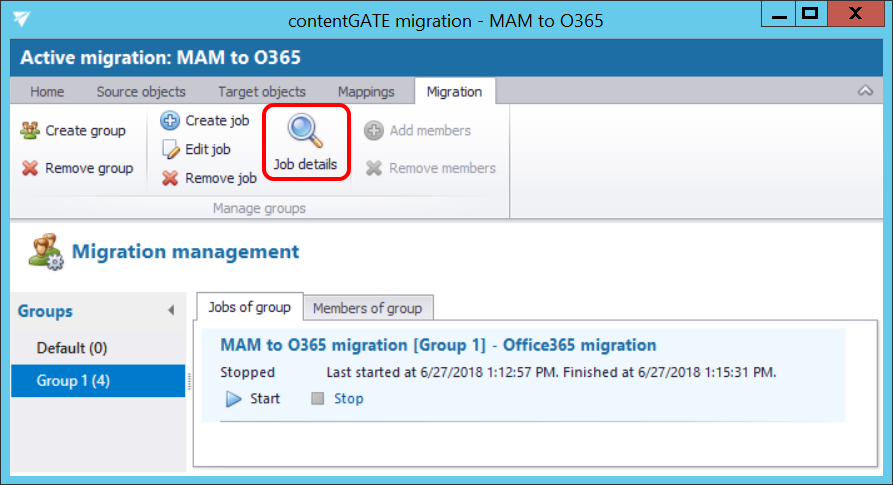Select the Jobs of group tab

click(248, 307)
